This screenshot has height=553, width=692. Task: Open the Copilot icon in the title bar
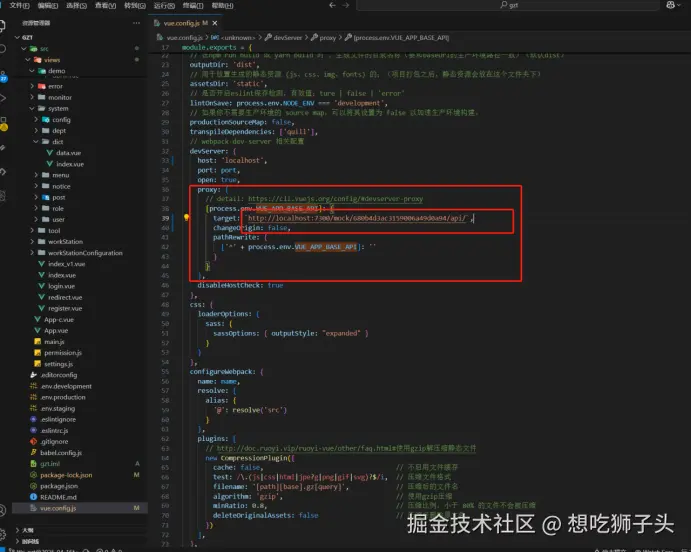(670, 5)
